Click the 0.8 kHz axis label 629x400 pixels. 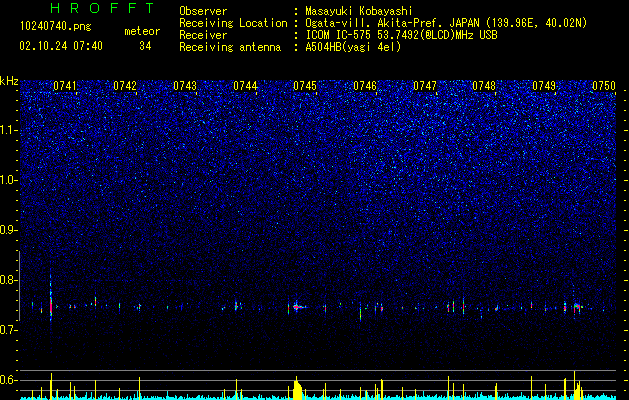tap(8, 280)
